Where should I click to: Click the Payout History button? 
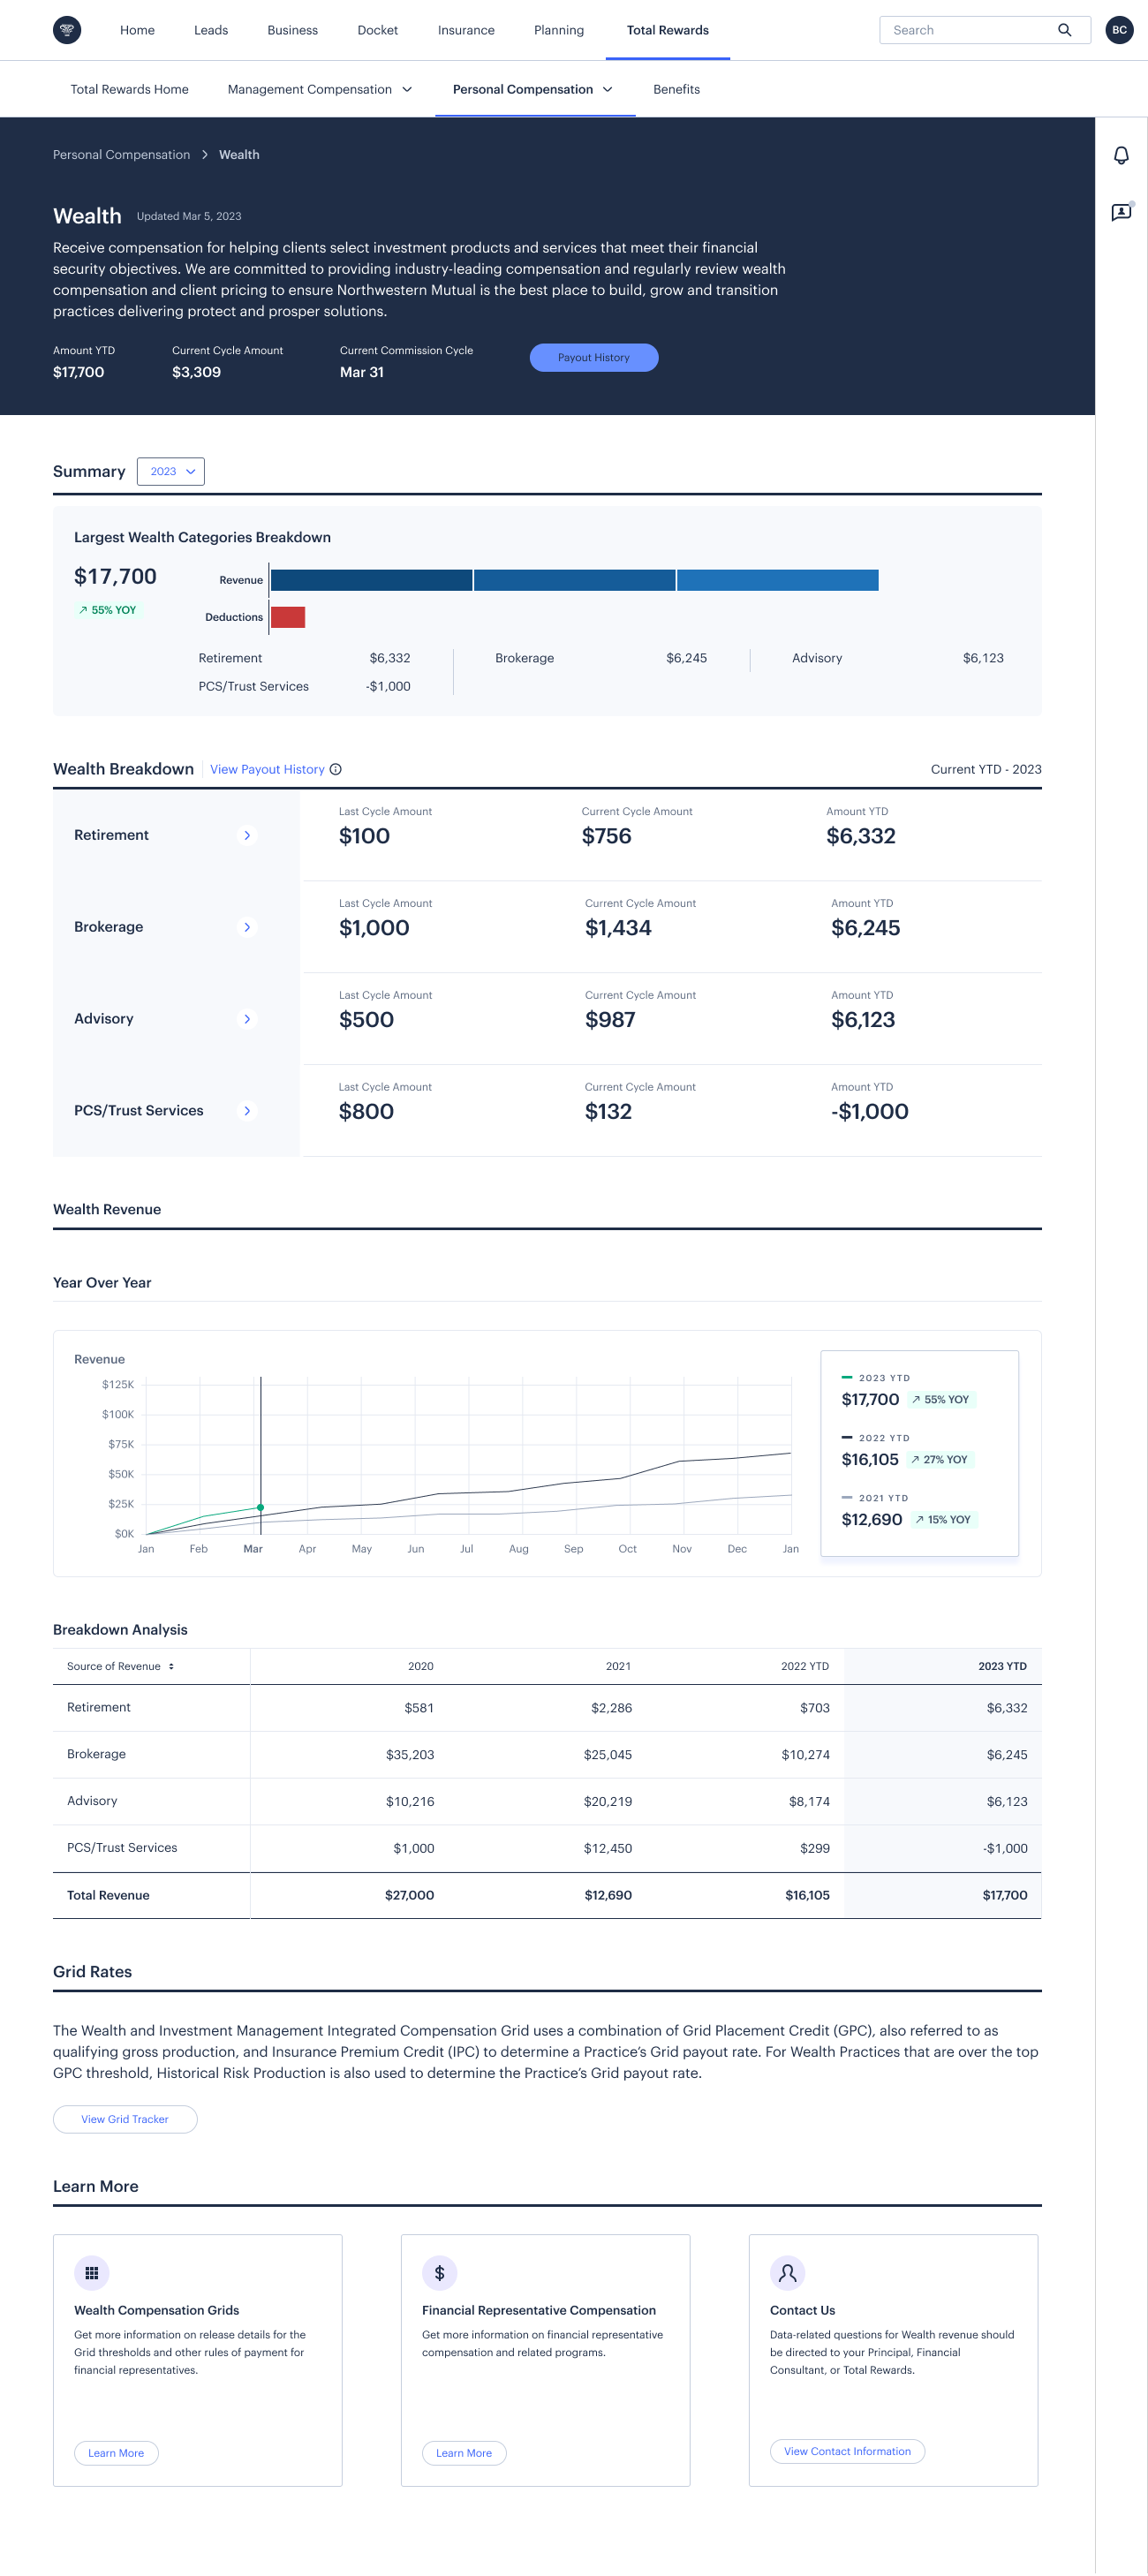click(x=594, y=357)
